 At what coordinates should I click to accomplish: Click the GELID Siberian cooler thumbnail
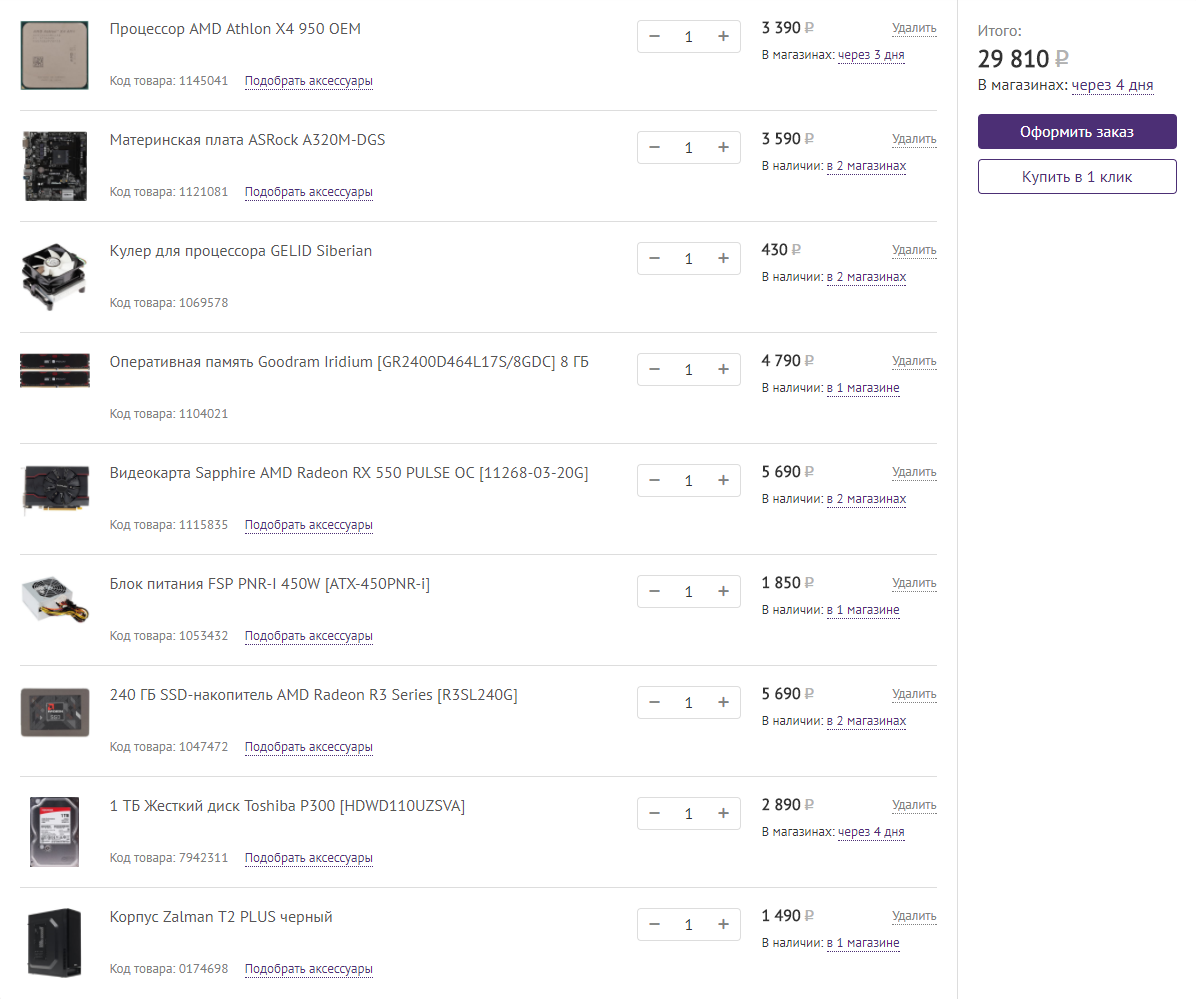(47, 276)
